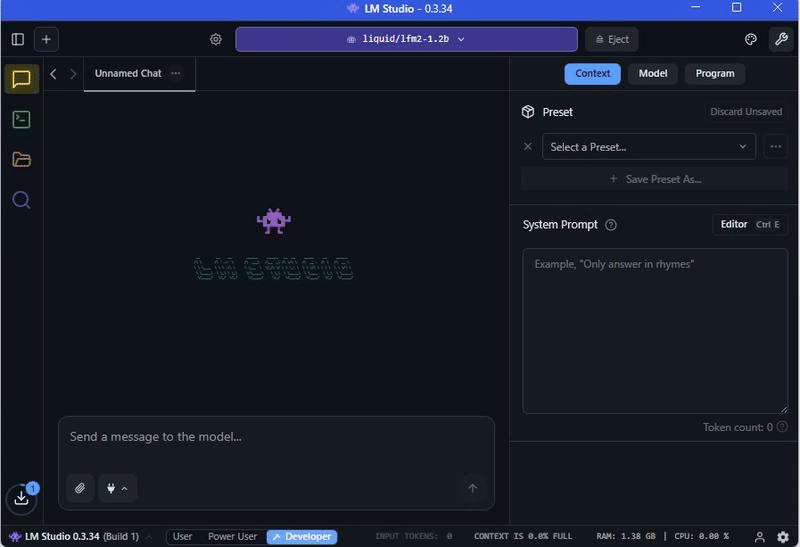Open the Developer terminal view in sidebar
The width and height of the screenshot is (800, 547).
tap(21, 119)
